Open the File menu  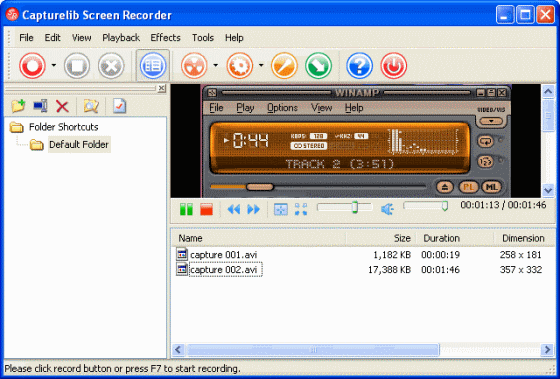[x=26, y=38]
